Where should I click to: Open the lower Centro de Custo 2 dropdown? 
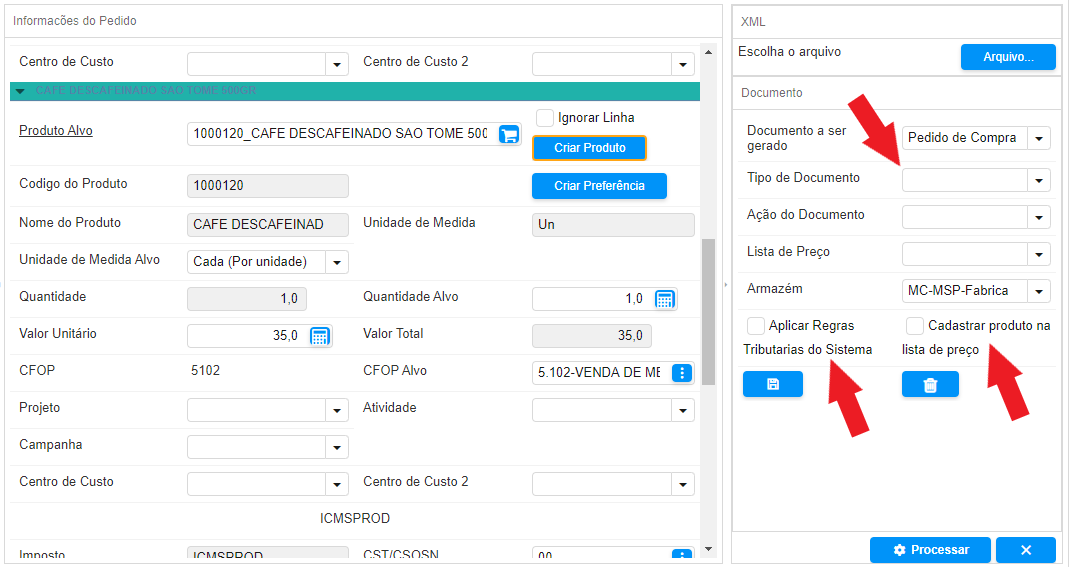pyautogui.click(x=682, y=485)
